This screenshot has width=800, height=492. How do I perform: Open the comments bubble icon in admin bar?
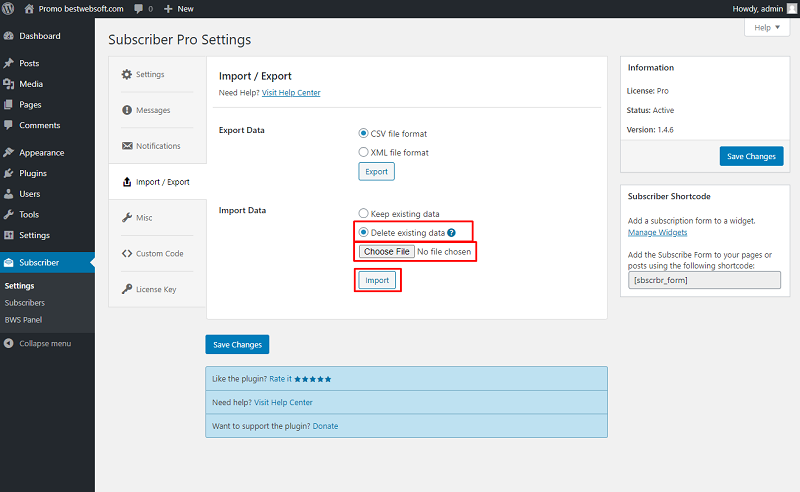coord(139,9)
